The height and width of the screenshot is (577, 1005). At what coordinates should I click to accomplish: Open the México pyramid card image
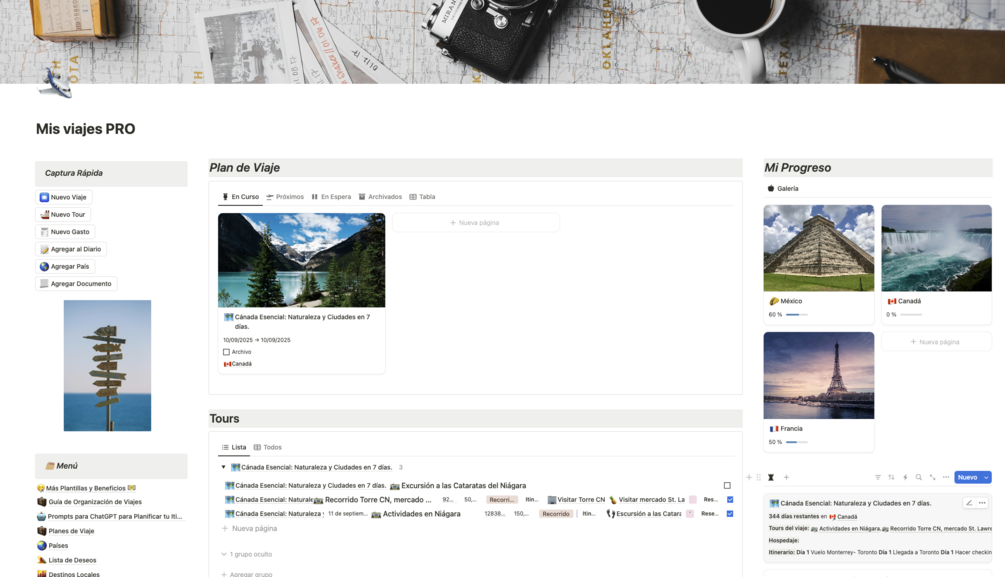(818, 248)
